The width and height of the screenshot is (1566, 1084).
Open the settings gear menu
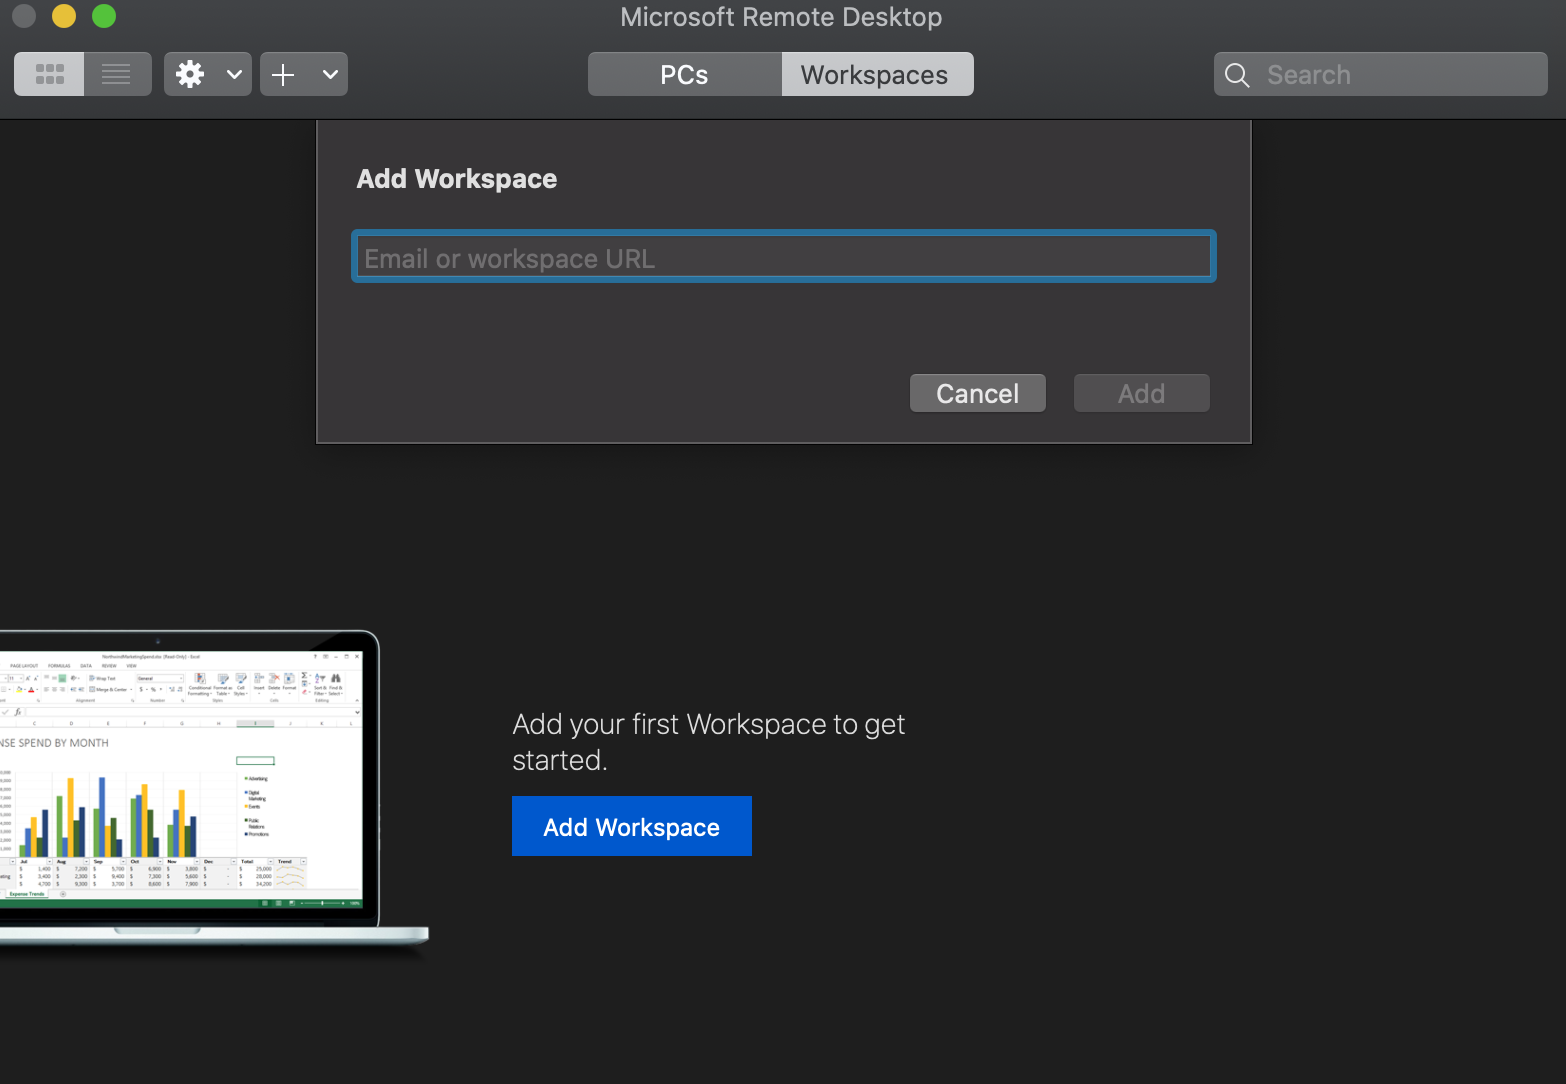coord(190,74)
